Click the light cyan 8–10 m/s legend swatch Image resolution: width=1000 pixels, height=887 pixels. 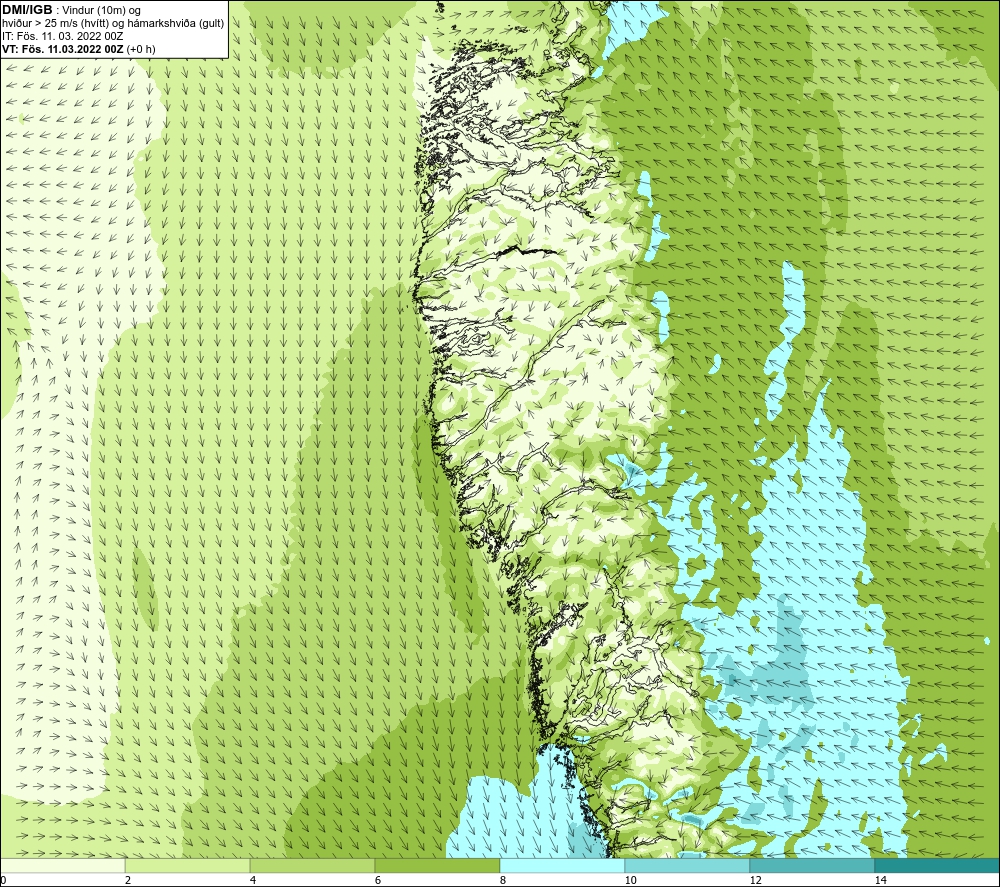(562, 865)
